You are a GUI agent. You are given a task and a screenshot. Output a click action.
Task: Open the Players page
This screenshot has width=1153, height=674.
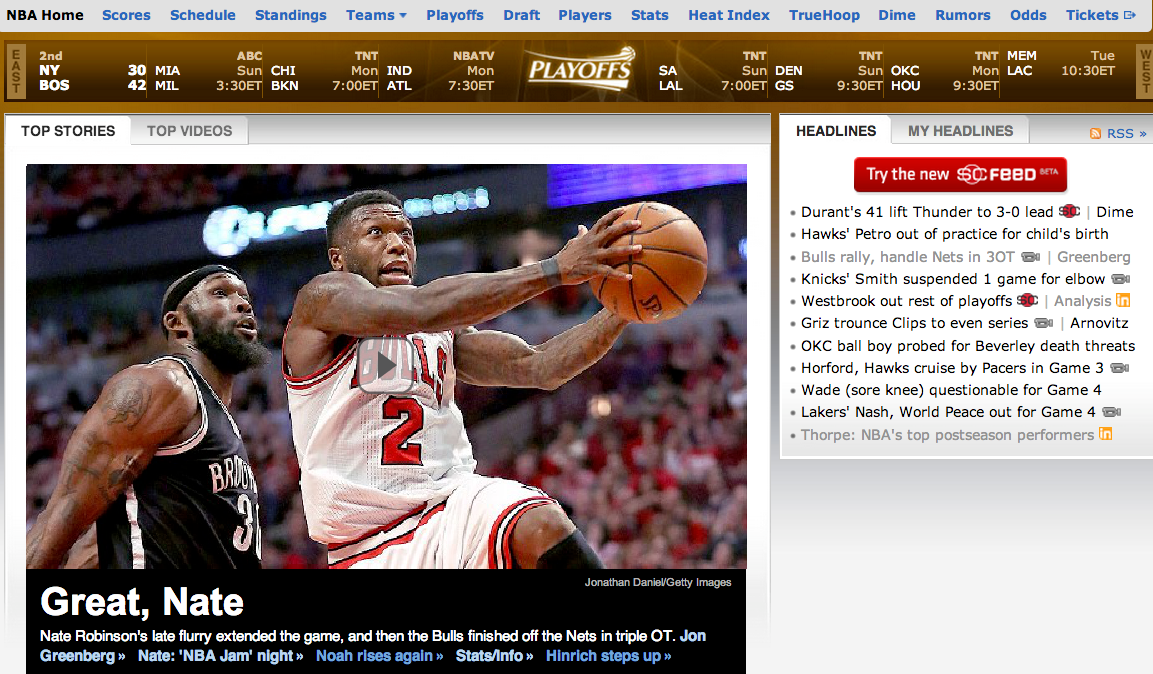585,15
